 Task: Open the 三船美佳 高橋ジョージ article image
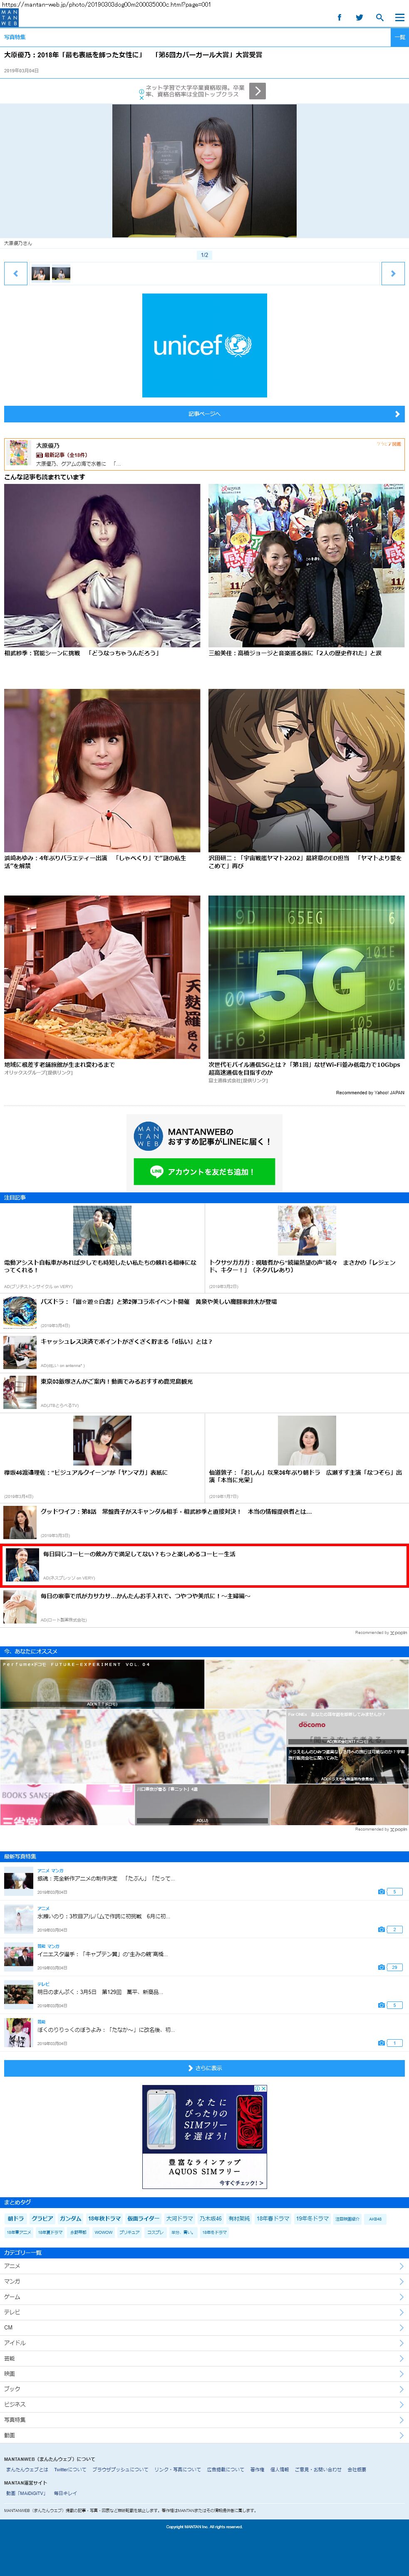[306, 565]
